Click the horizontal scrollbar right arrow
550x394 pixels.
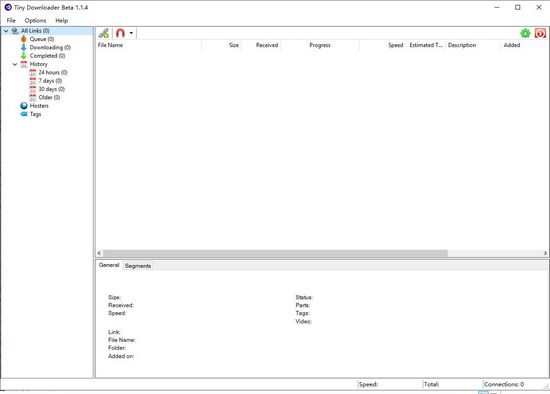click(x=545, y=253)
